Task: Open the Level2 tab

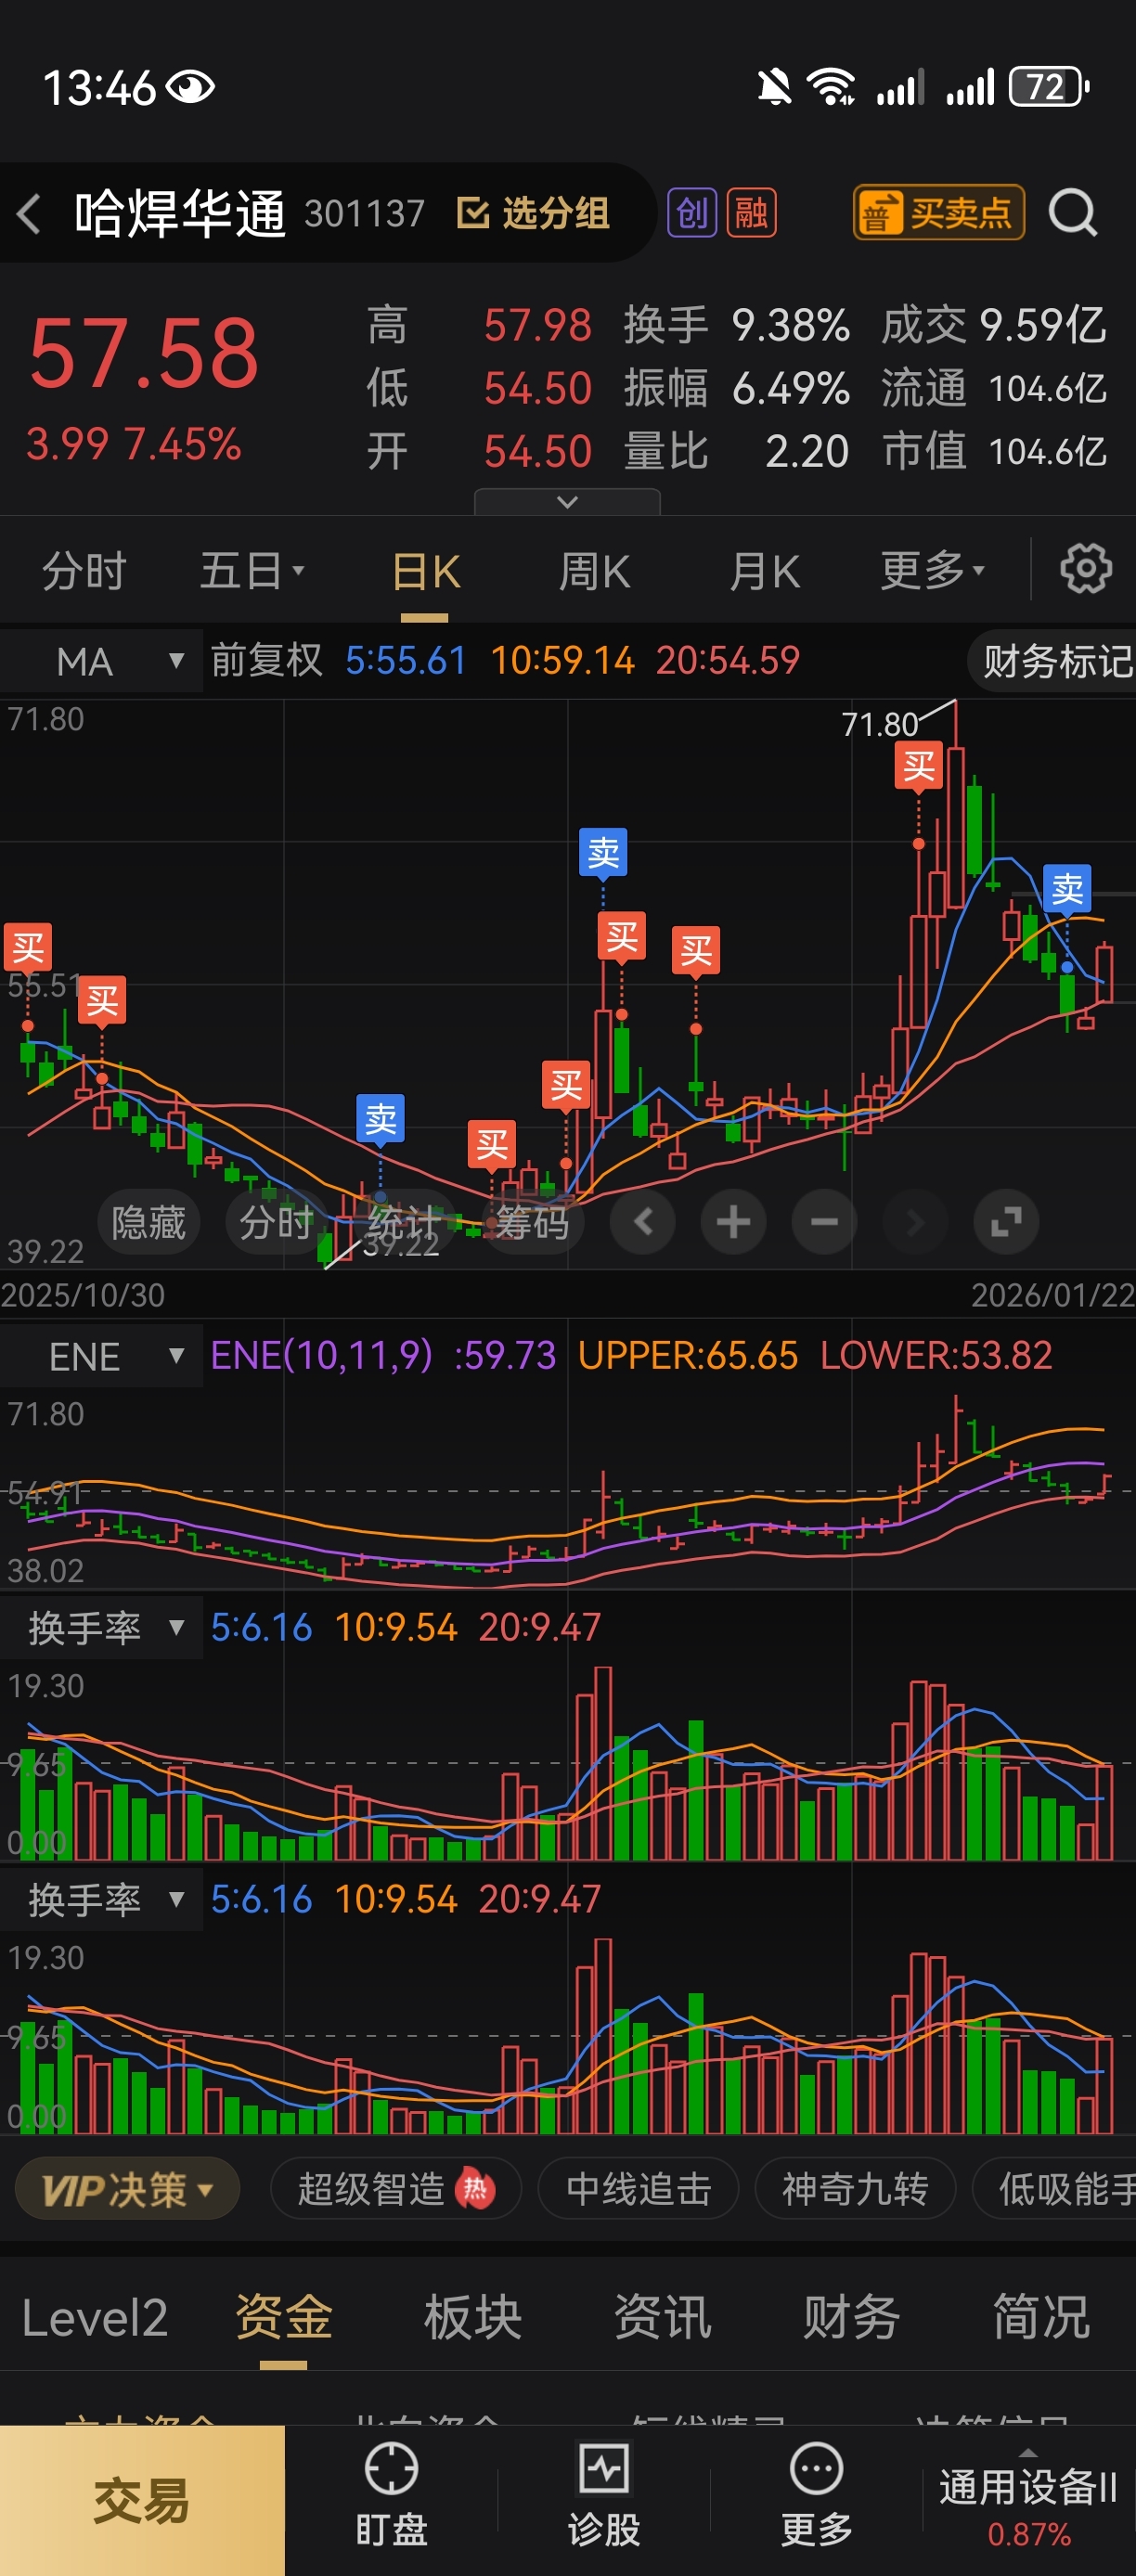Action: [x=95, y=2317]
